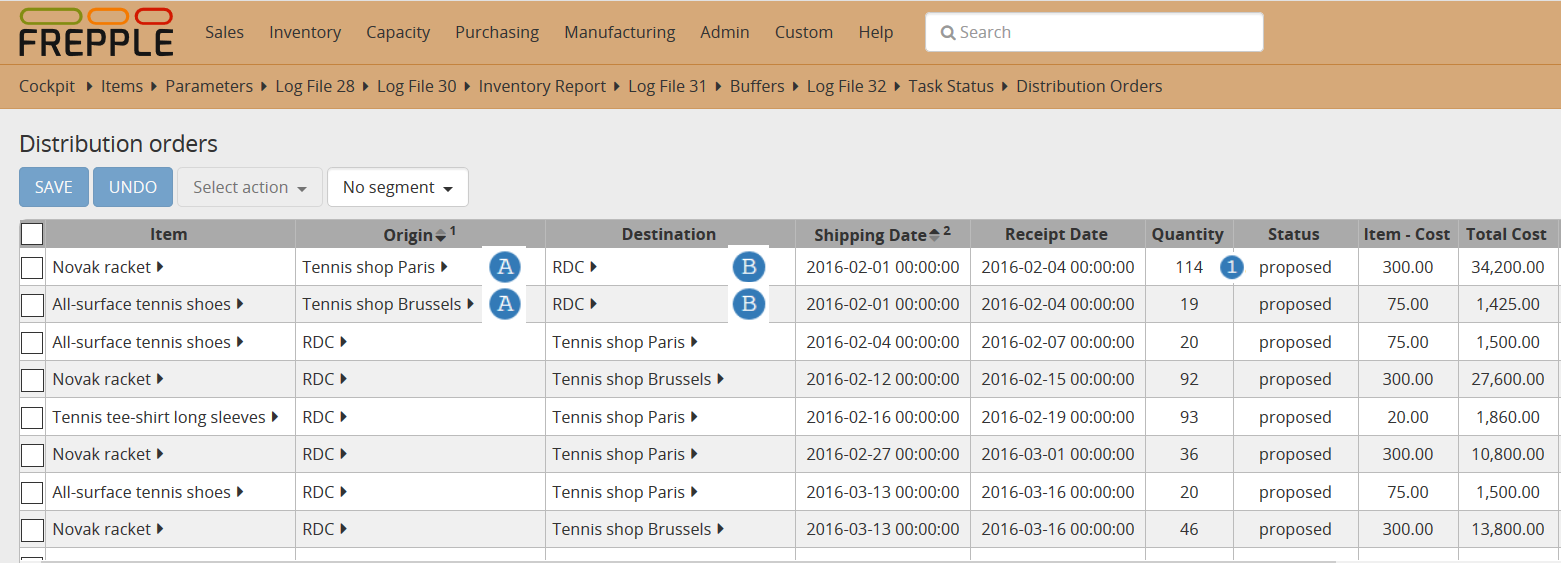Click the arrow icon next to Tennis tee-shirt long sleeves
This screenshot has height=563, width=1561.
pos(275,417)
